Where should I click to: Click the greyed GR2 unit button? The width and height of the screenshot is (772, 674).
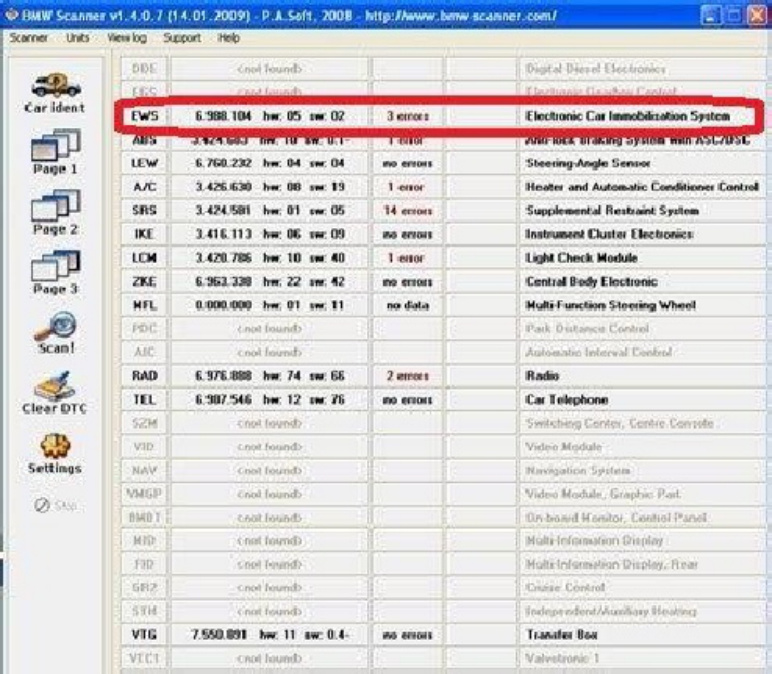[x=144, y=587]
